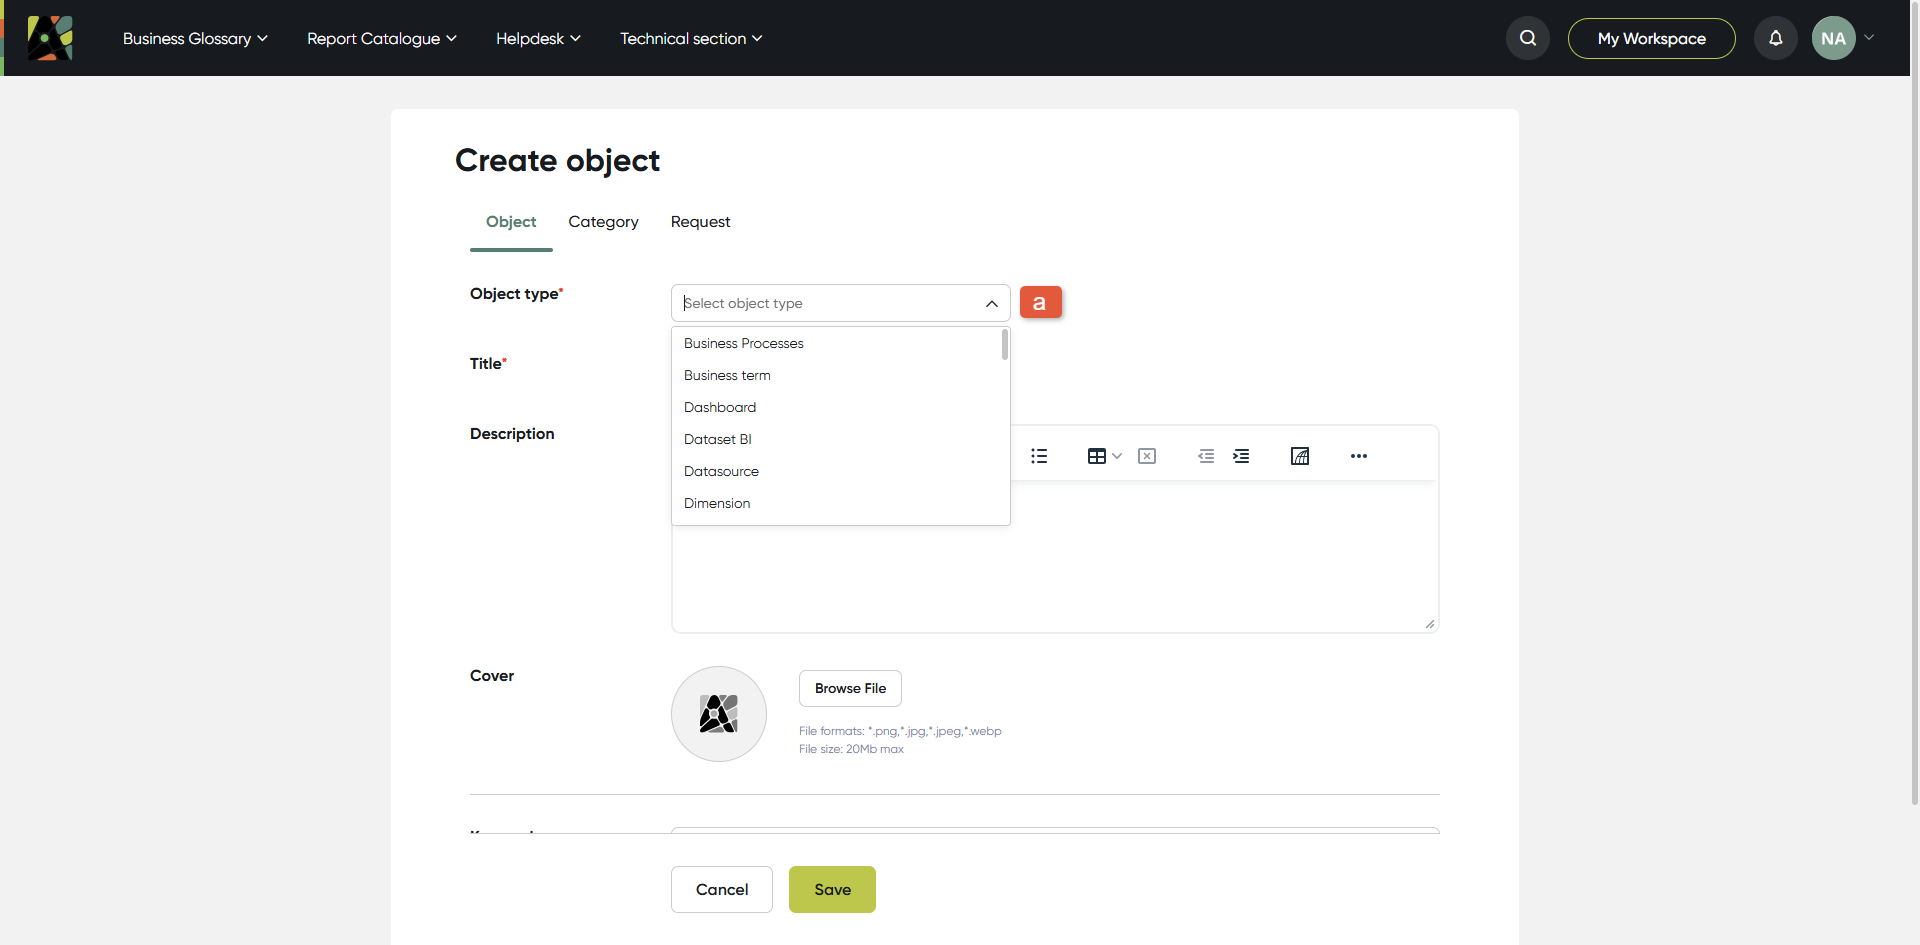Select the Object tab

511,222
